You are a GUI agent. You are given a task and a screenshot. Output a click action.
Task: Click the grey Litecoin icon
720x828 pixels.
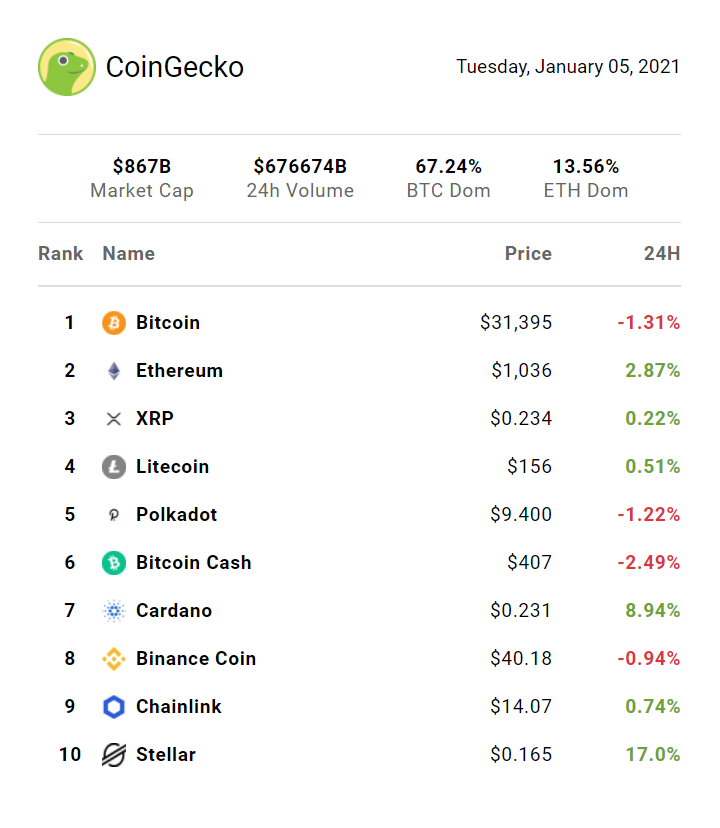(x=114, y=467)
